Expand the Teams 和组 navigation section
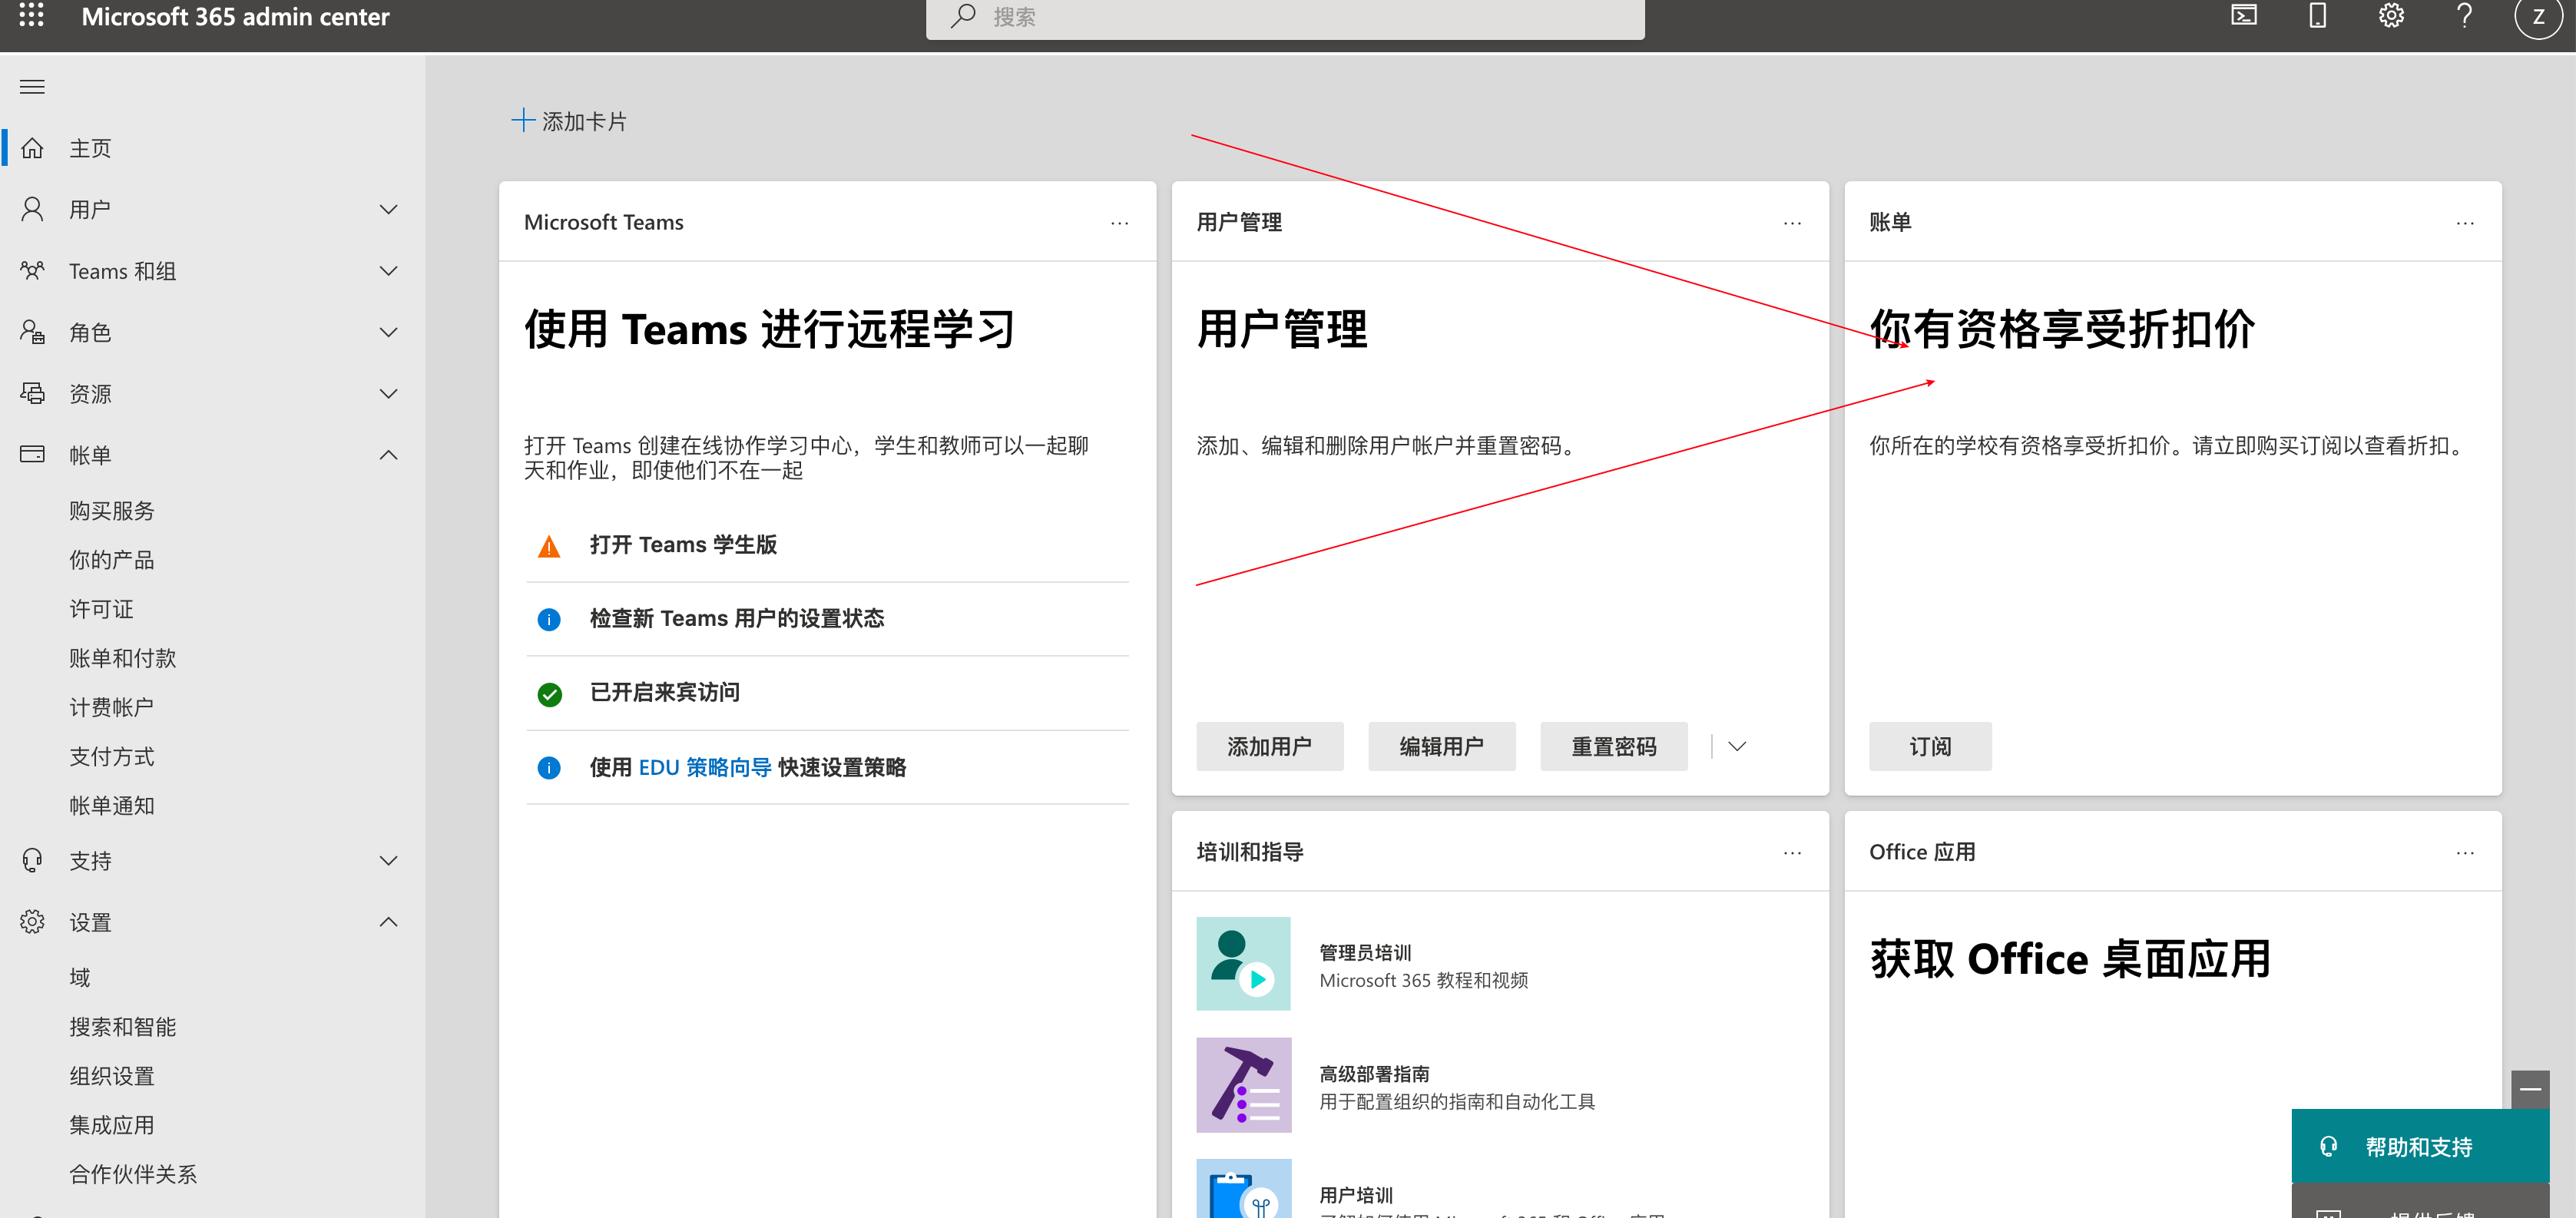This screenshot has width=2576, height=1218. click(x=389, y=271)
